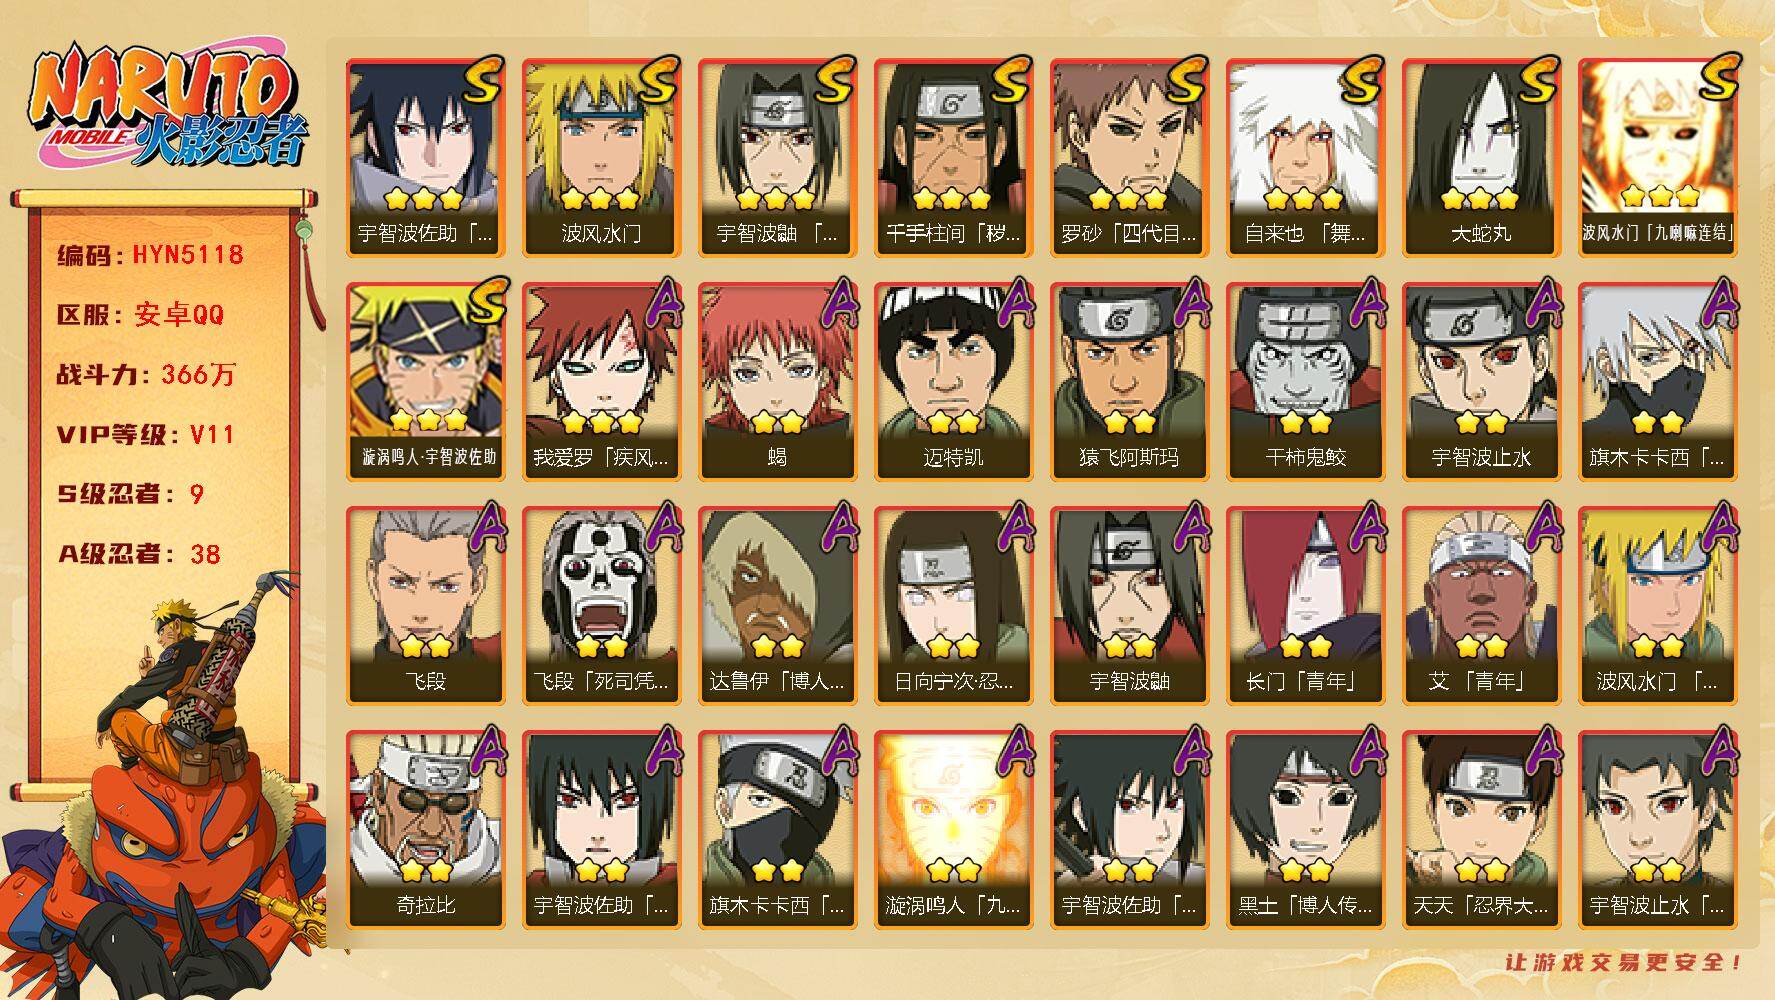Viewport: 1775px width, 1000px height.
Task: Choose the 猿飞阿斯玛 card
Action: (1129, 381)
